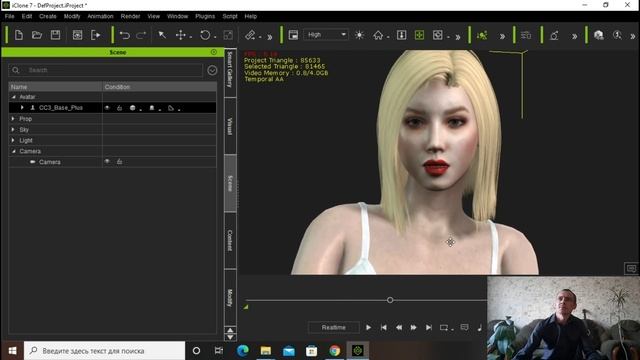This screenshot has height=360, width=640.
Task: Toggle visibility eye of CC3_Base_Plus
Action: pos(107,108)
